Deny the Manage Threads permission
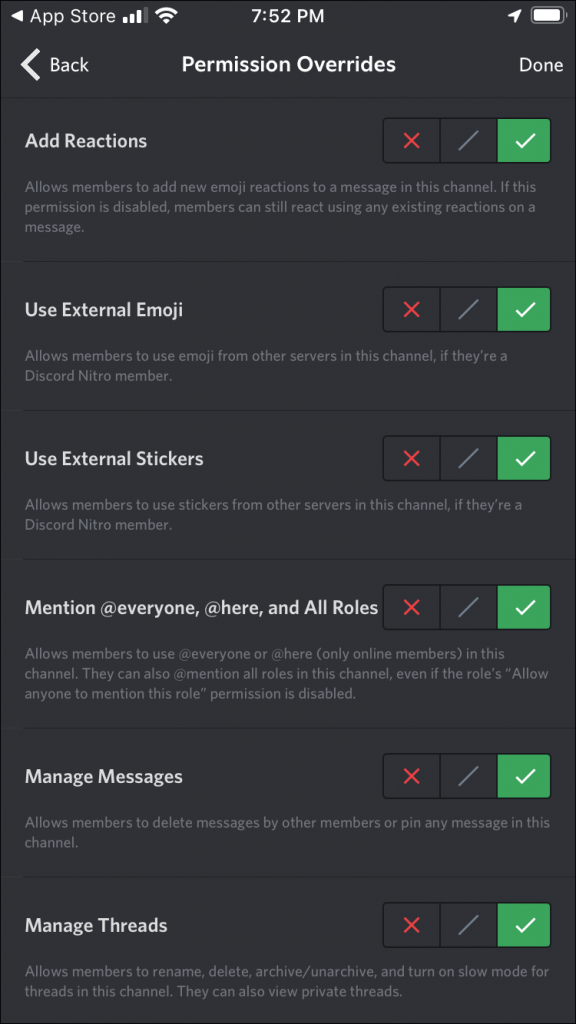The width and height of the screenshot is (576, 1024). [411, 925]
